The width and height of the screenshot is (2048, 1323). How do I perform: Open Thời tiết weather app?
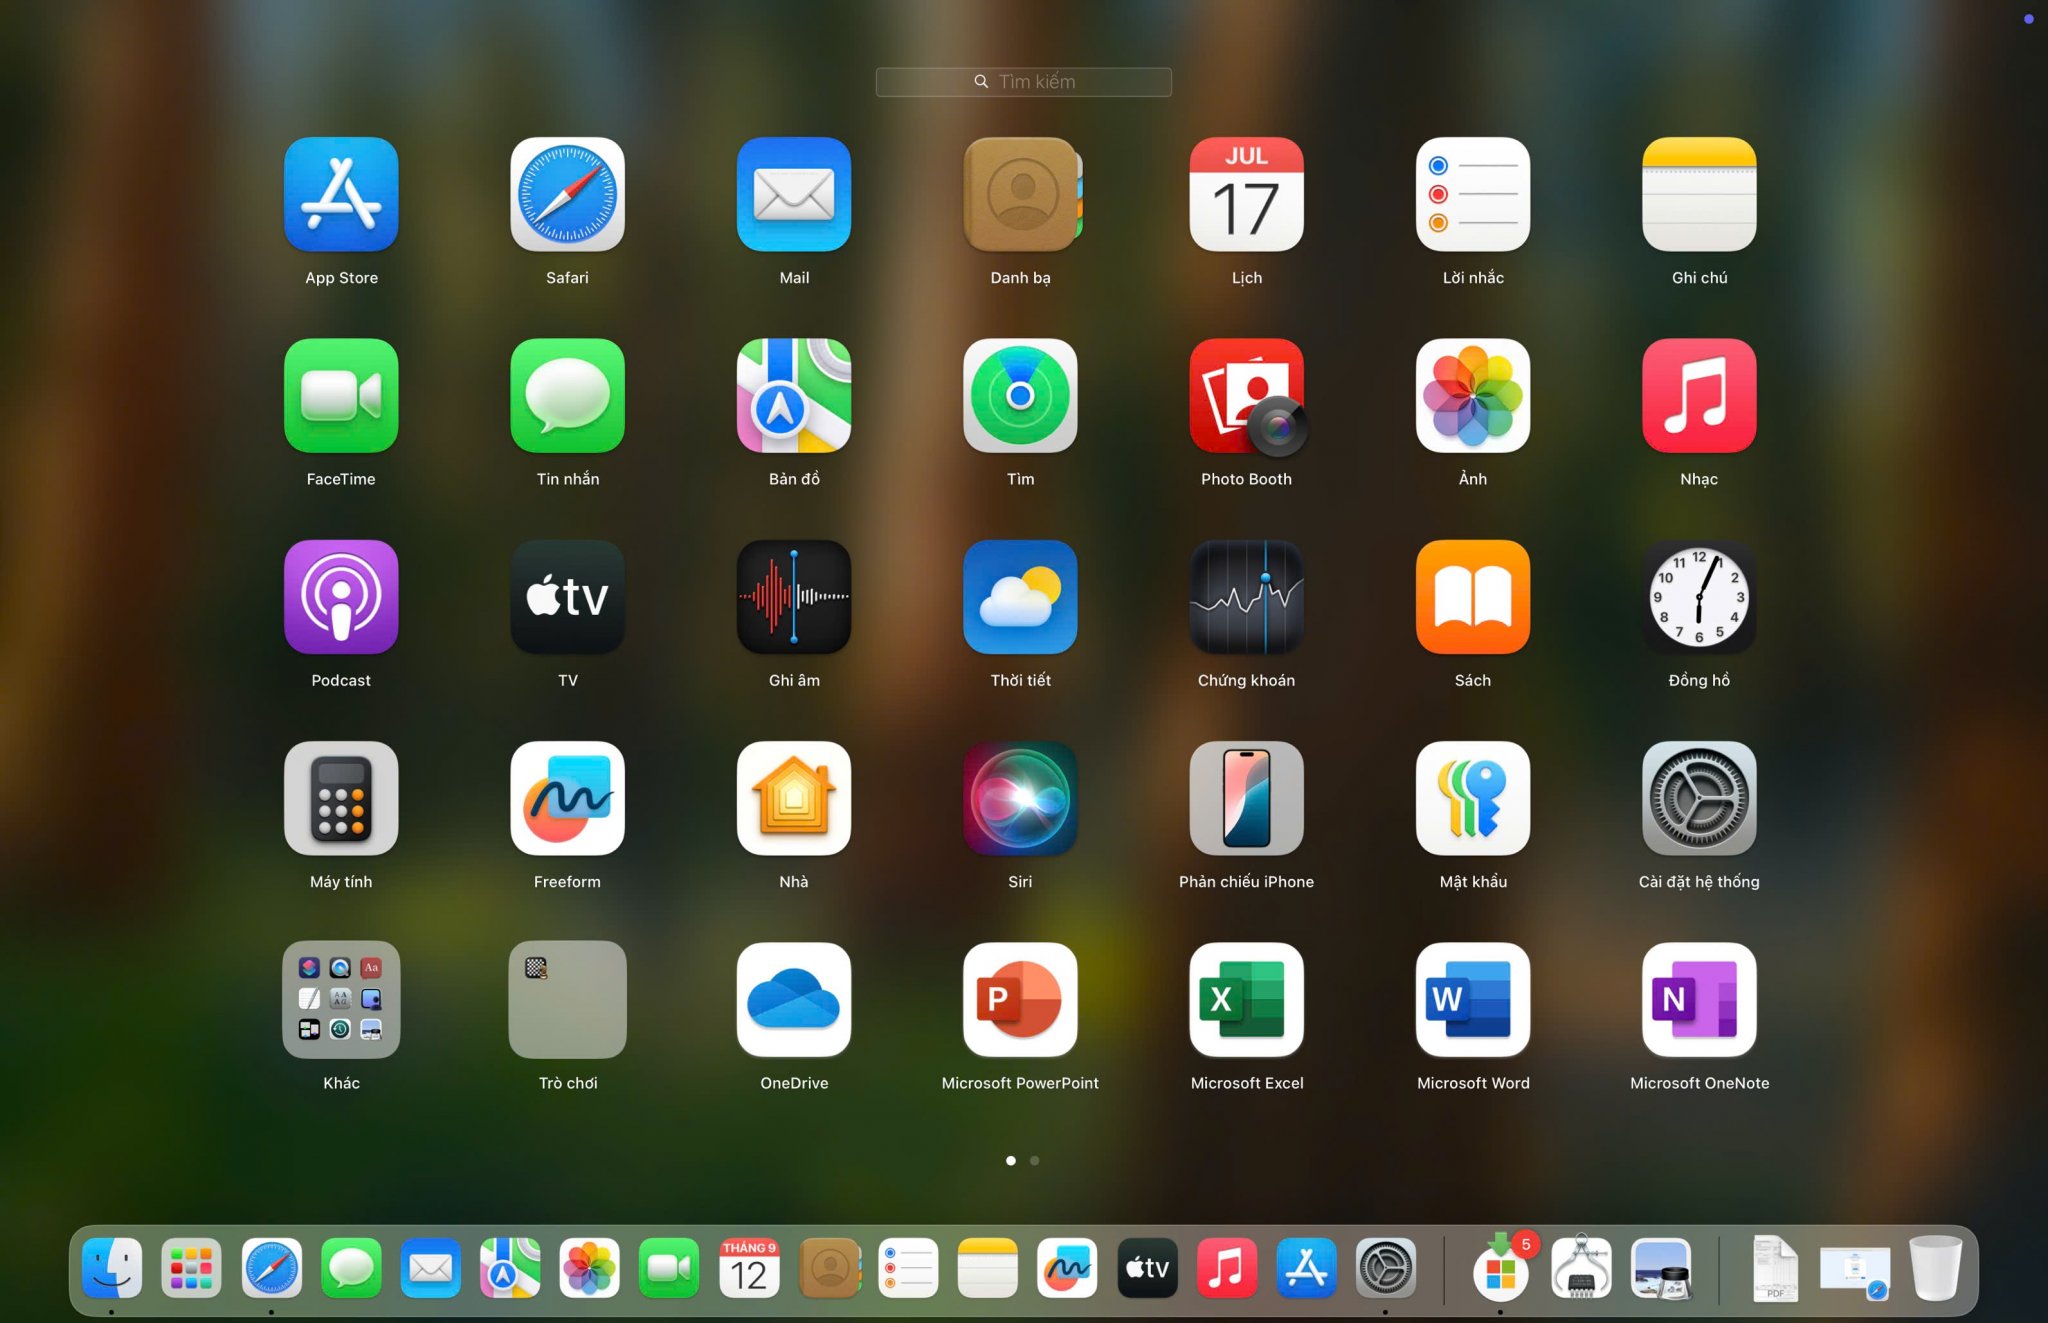1020,597
